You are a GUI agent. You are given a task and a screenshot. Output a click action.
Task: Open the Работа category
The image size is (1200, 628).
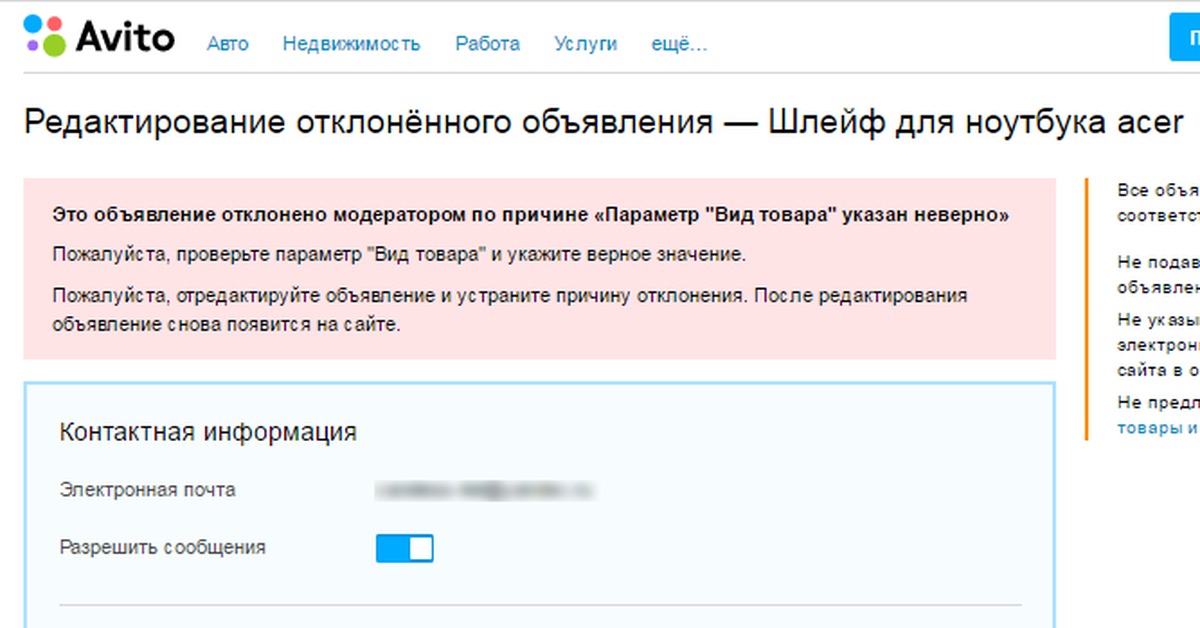tap(487, 44)
